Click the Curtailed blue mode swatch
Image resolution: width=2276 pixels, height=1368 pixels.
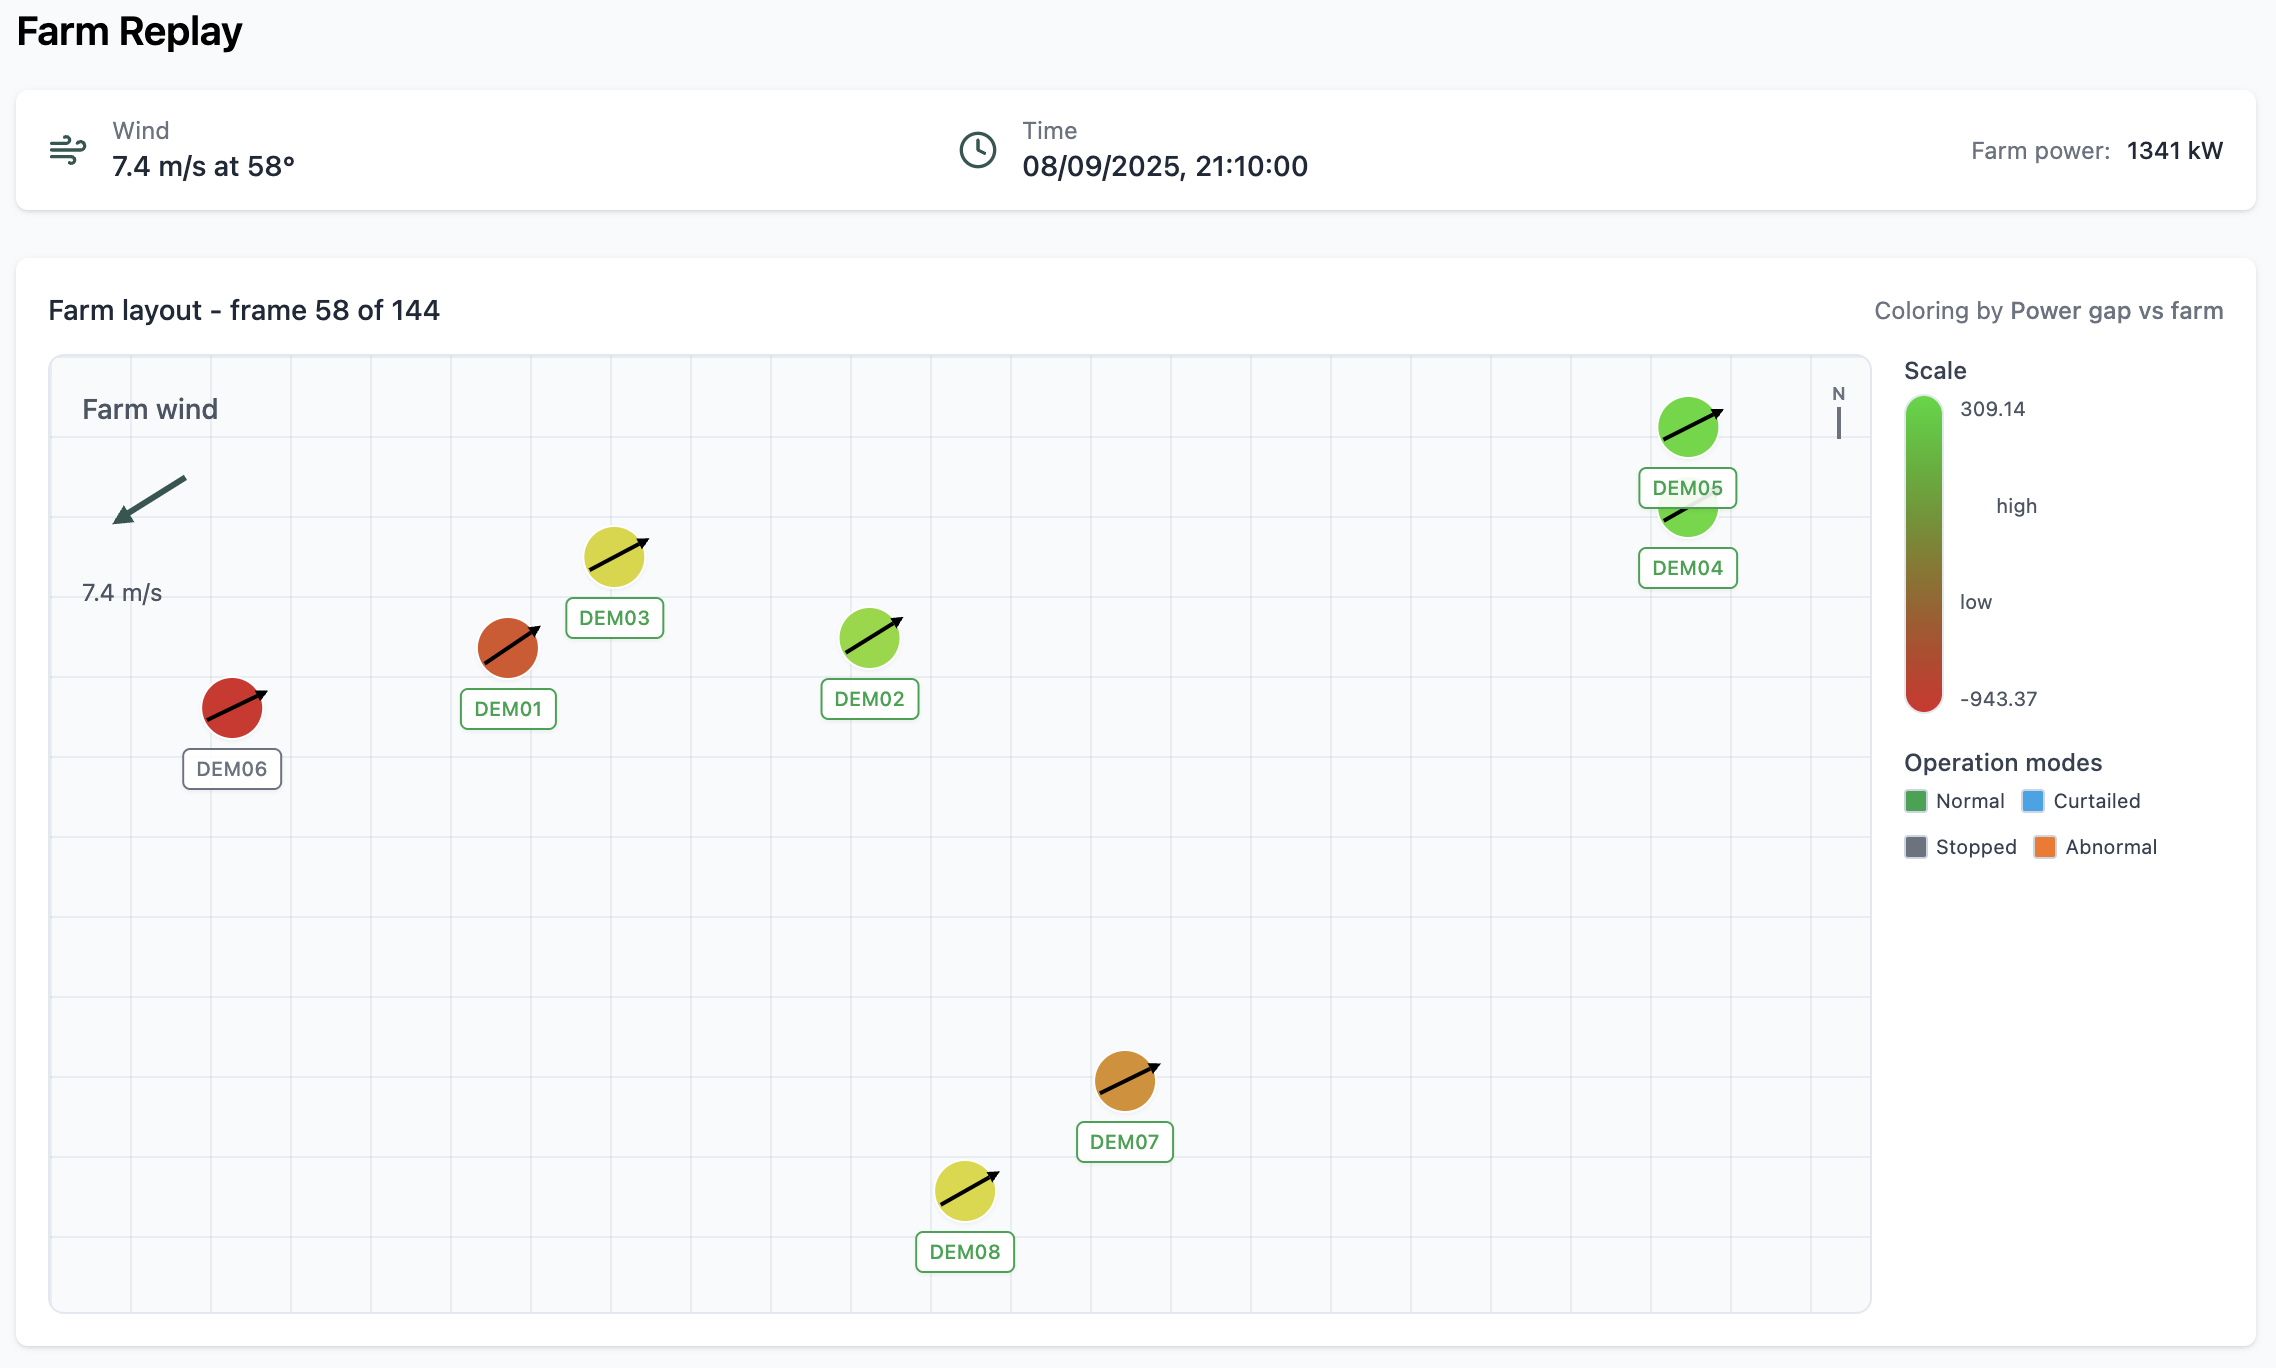pos(2033,801)
